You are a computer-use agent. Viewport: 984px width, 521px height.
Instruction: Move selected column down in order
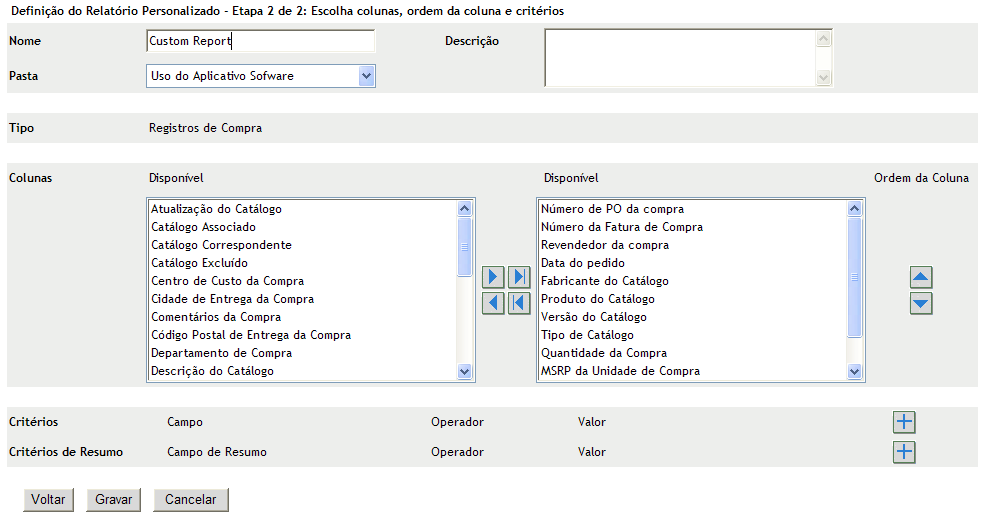pos(921,303)
